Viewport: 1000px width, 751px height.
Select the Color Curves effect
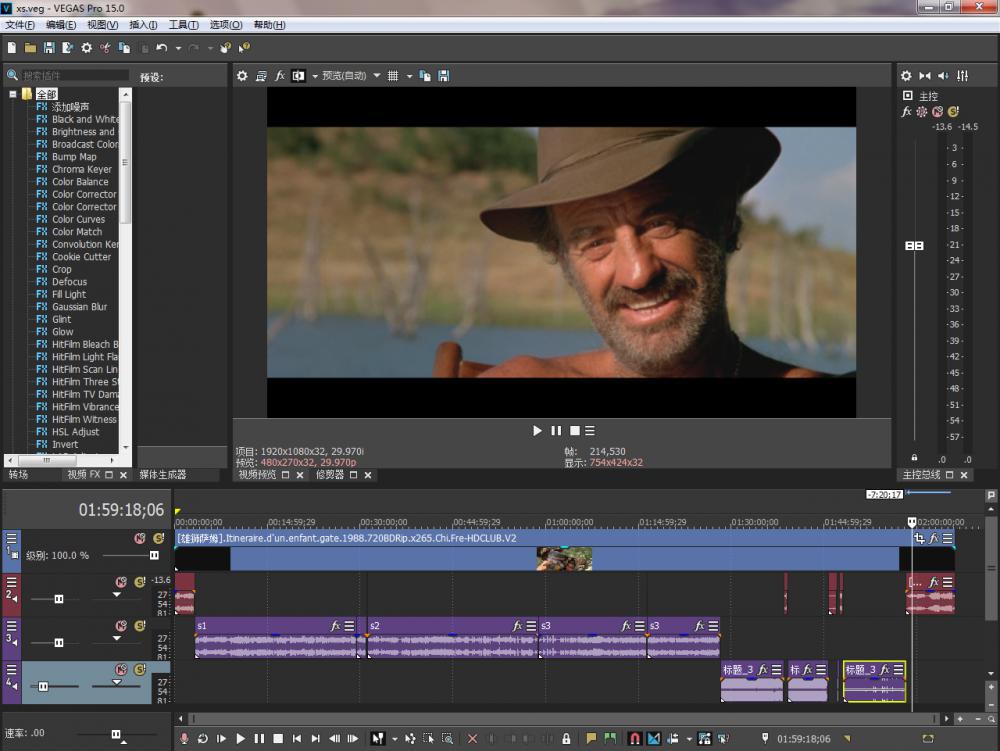click(78, 219)
